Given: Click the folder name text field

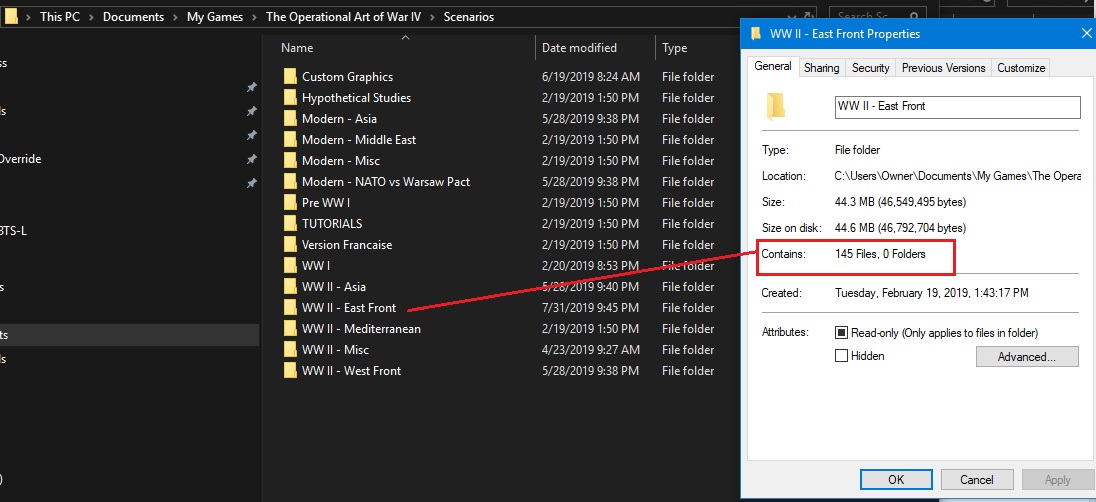Looking at the screenshot, I should [957, 107].
